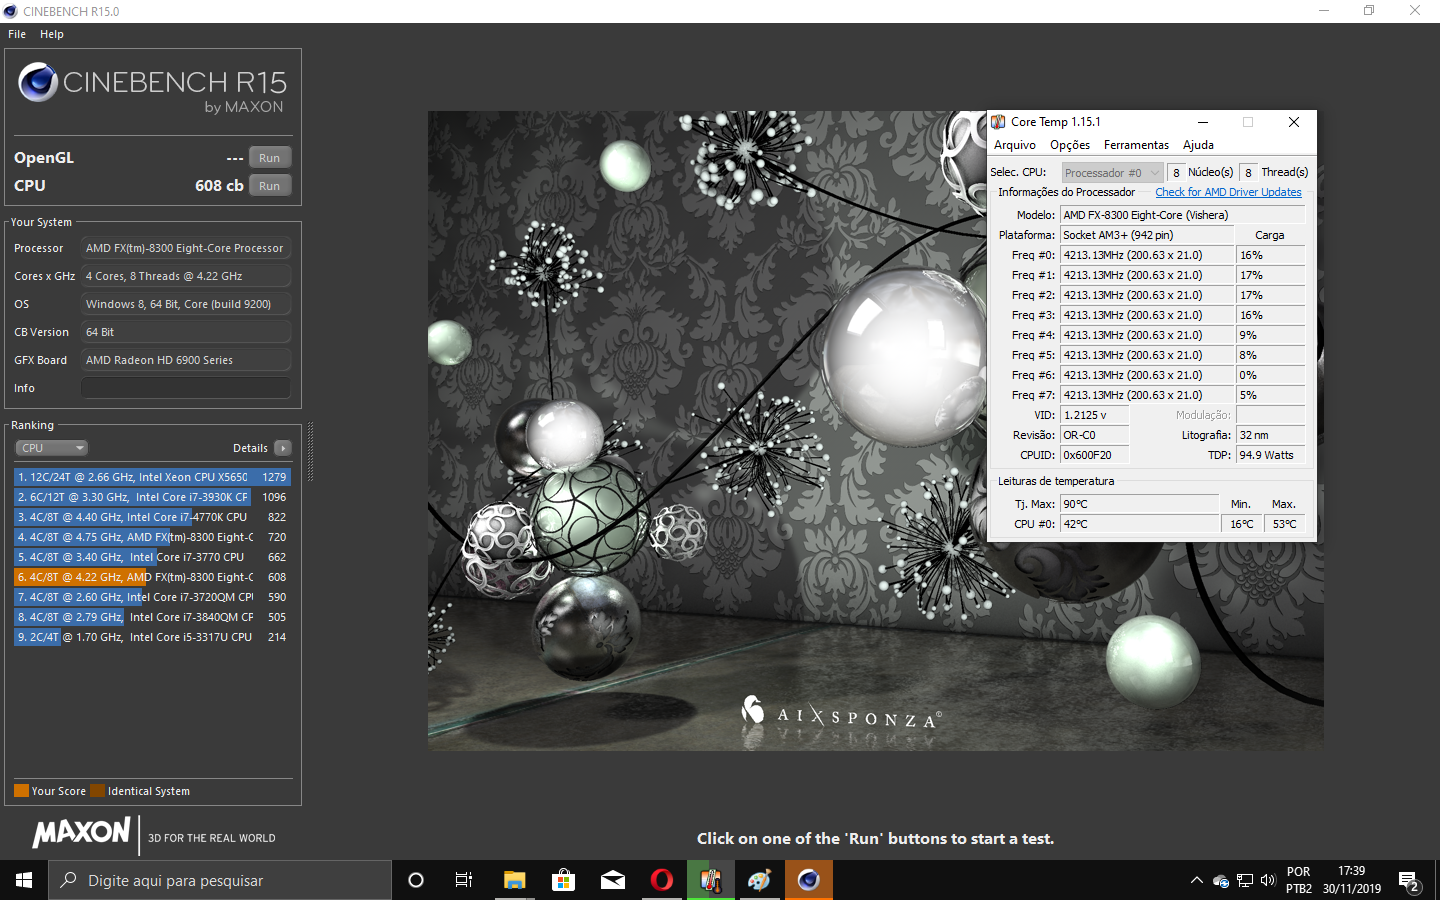Viewport: 1440px width, 900px height.
Task: Click the rendered scene preview image
Action: coord(875,431)
